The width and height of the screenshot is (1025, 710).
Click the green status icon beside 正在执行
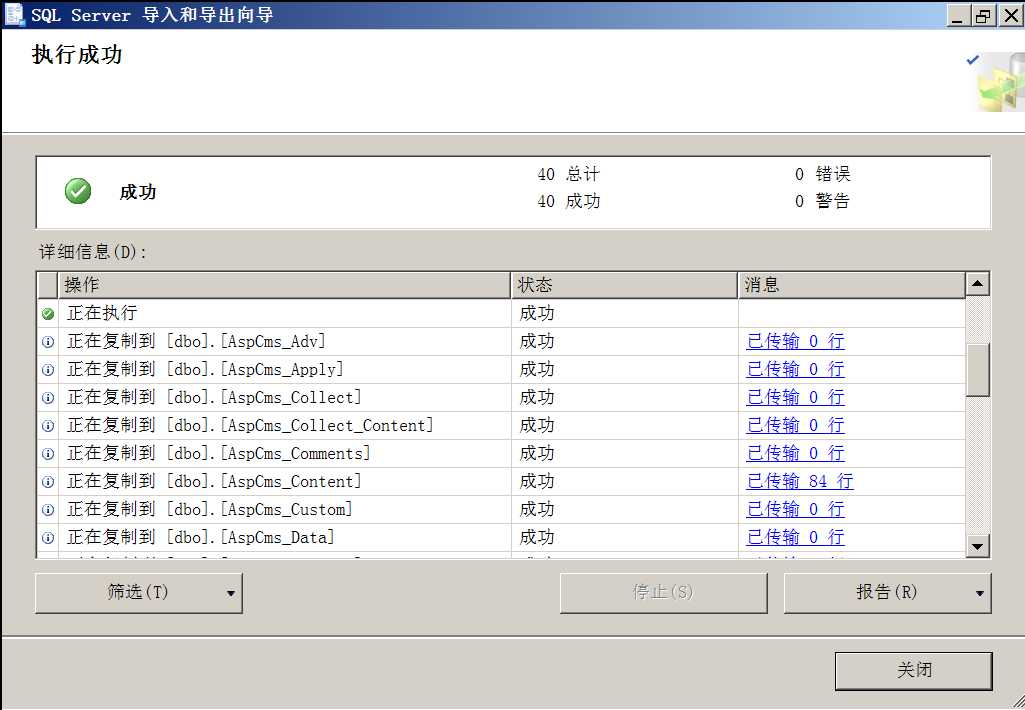pos(48,314)
